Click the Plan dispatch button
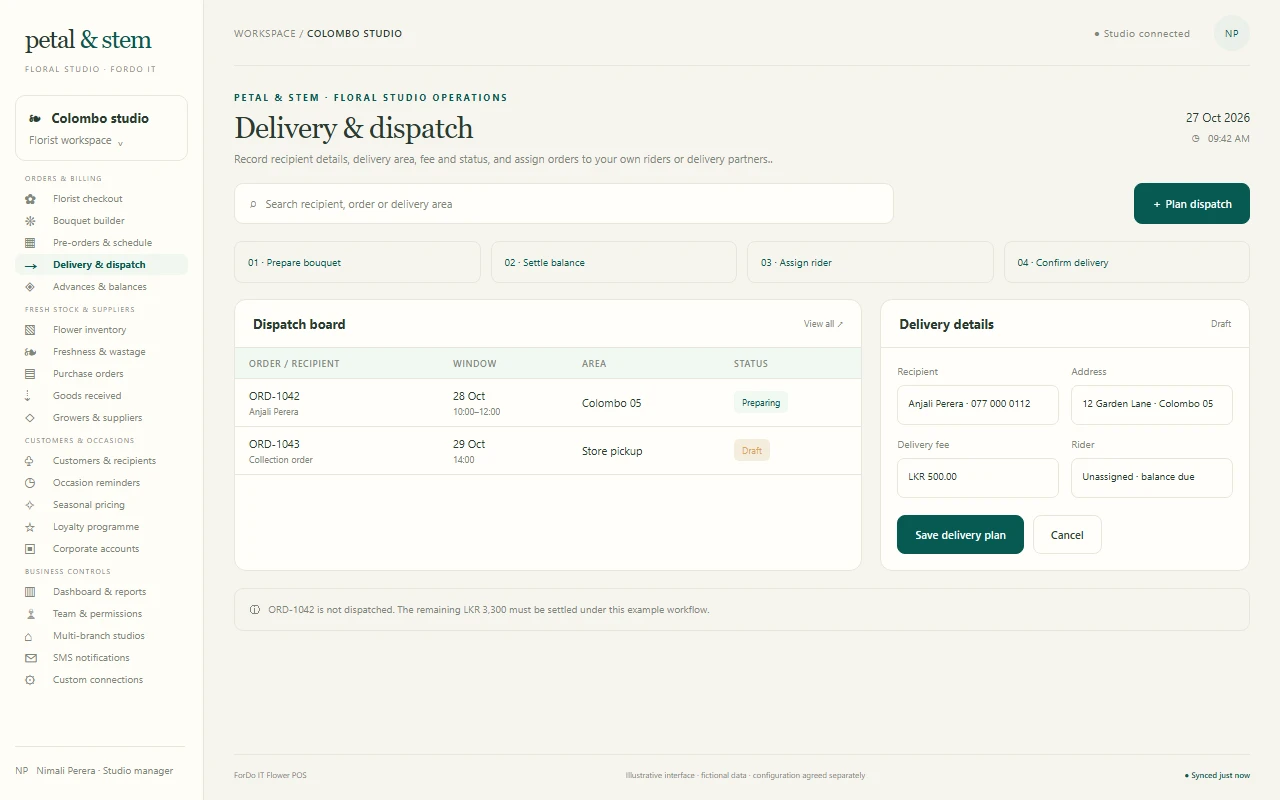Viewport: 1280px width, 800px height. pyautogui.click(x=1192, y=204)
